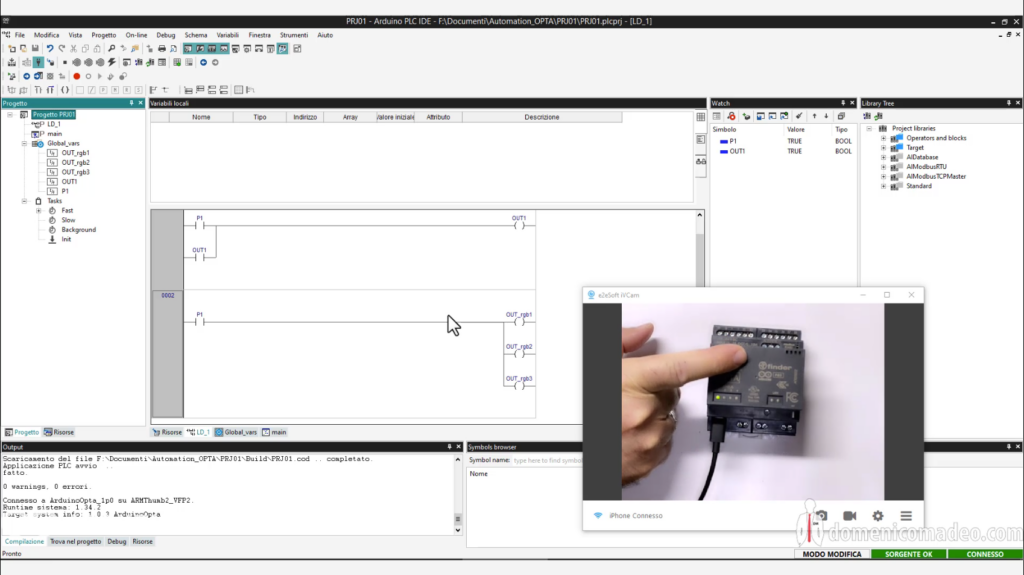The image size is (1024, 575).
Task: Select the Background task
Action: click(78, 230)
